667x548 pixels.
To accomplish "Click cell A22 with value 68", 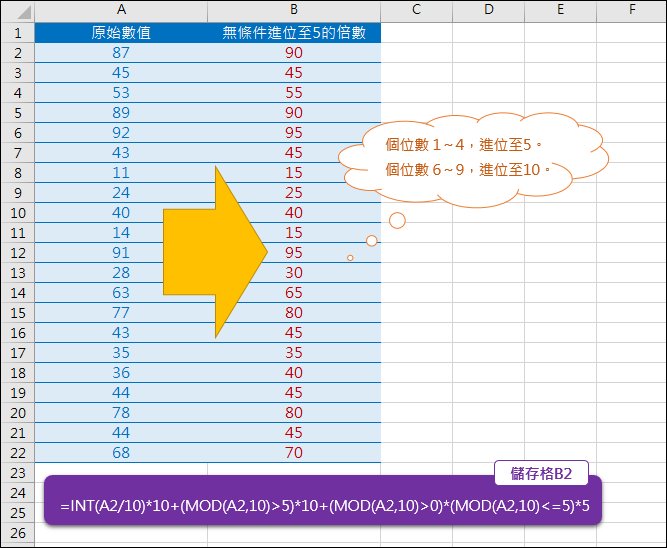I will pos(121,453).
